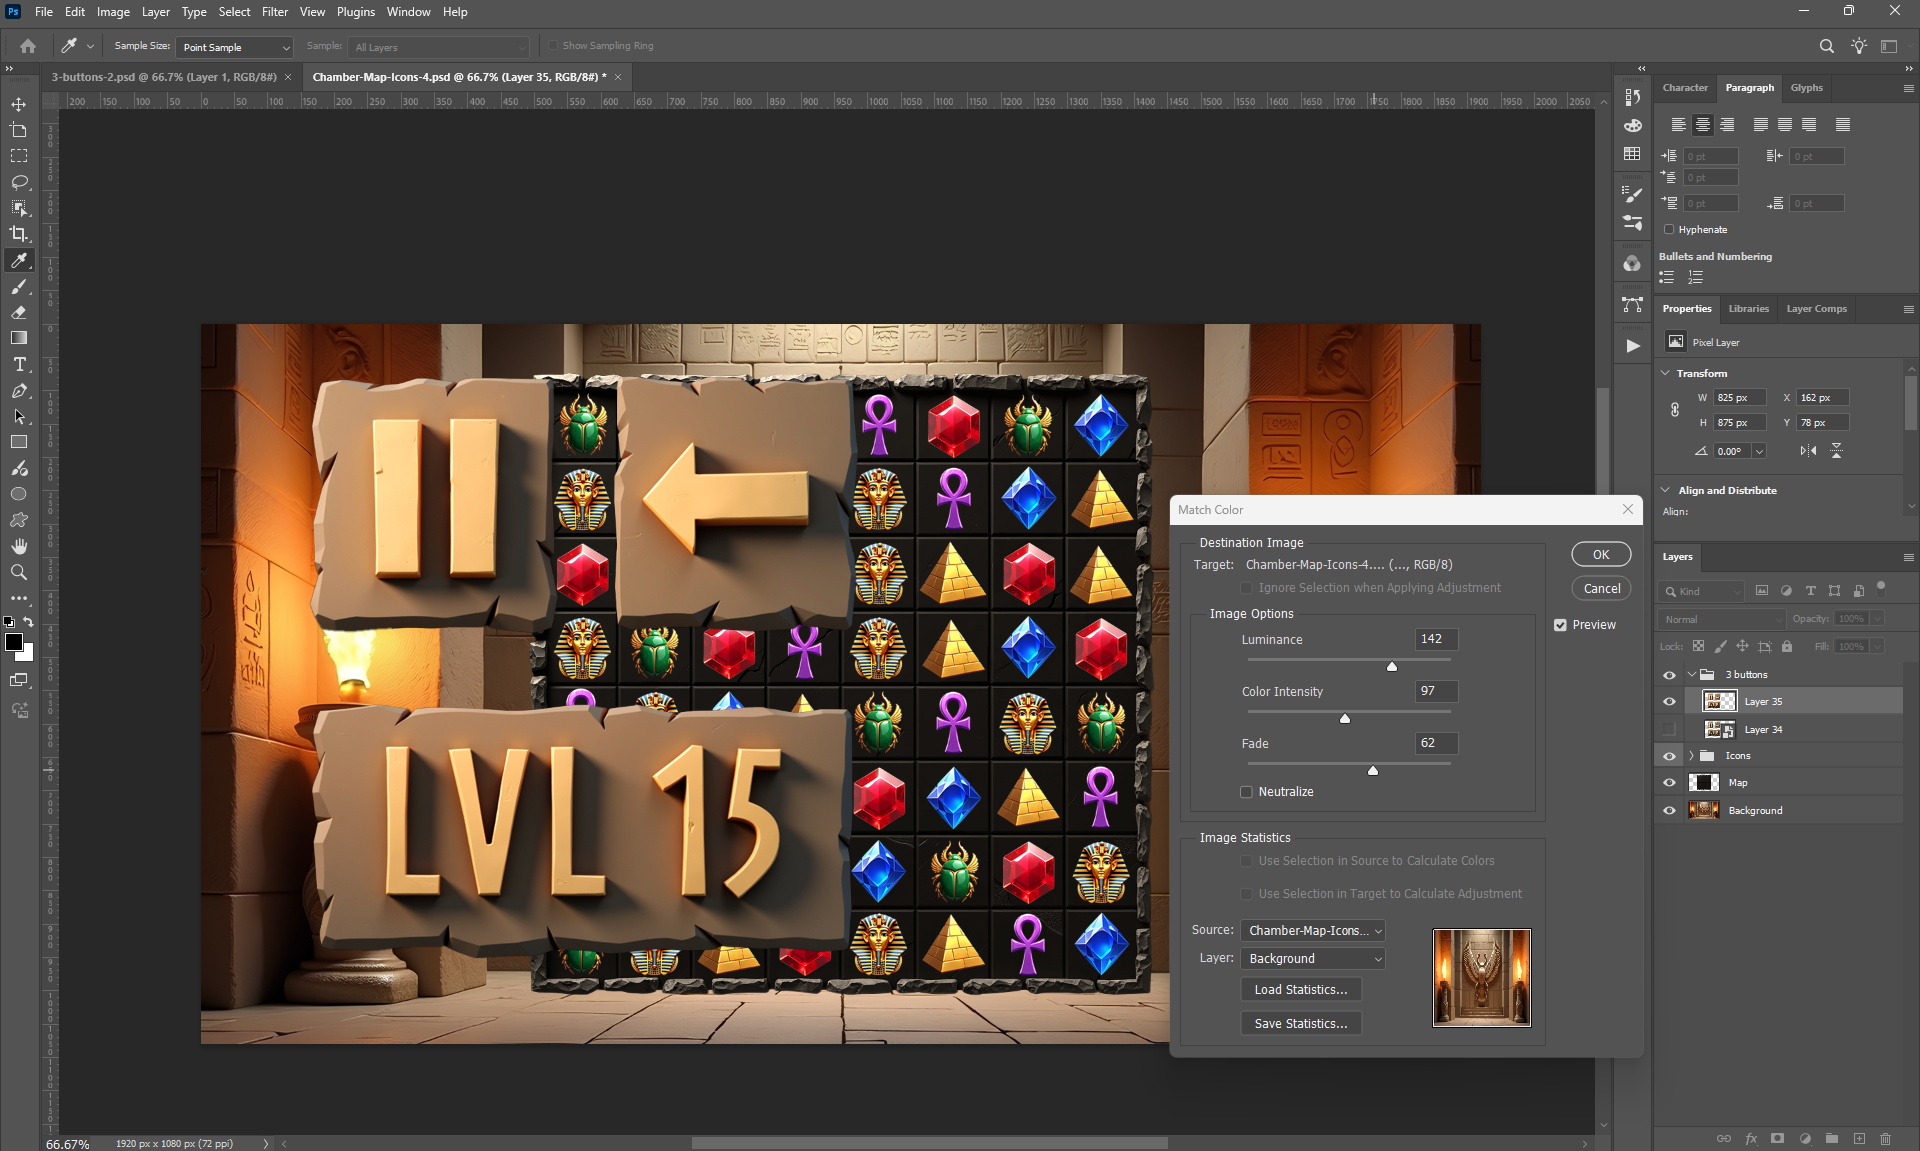Select the Horizontal Type tool
1920x1151 pixels.
[19, 364]
